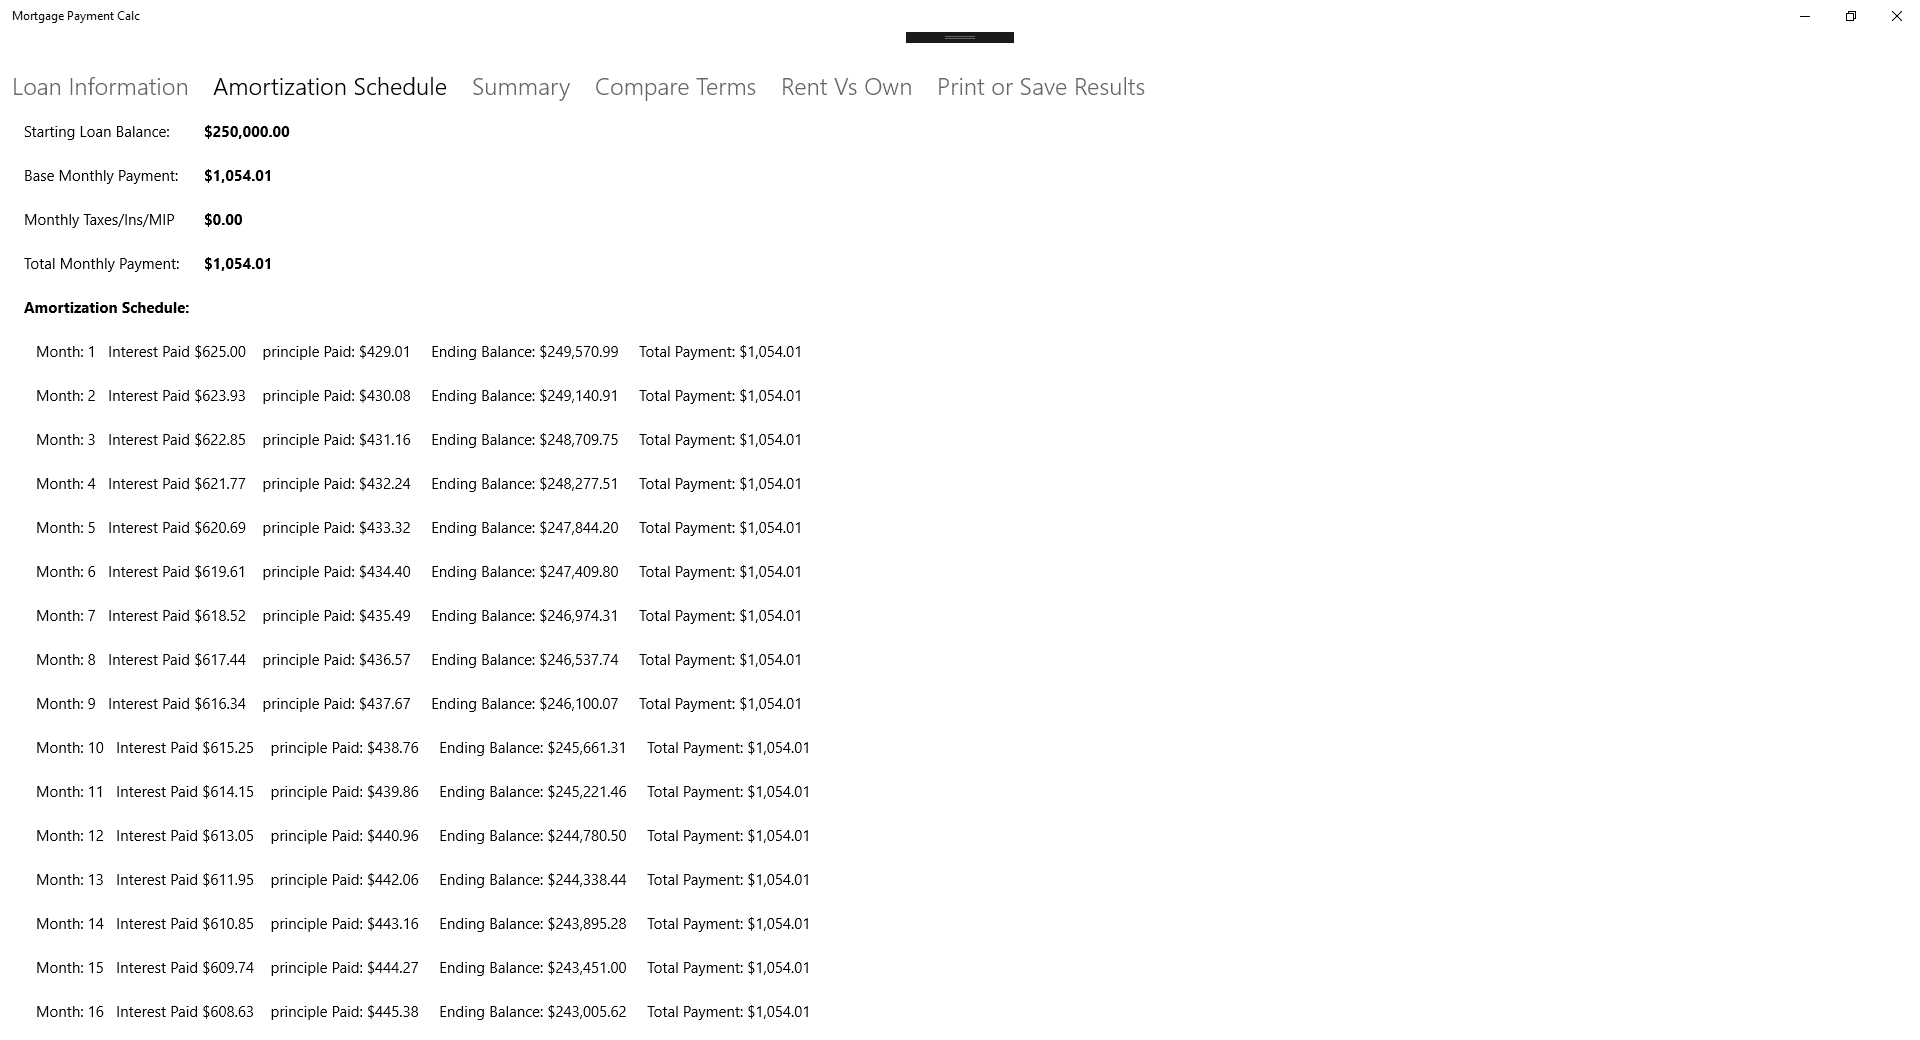1920x1040 pixels.
Task: Click Ending Balance: $249,570.99
Action: pos(525,352)
